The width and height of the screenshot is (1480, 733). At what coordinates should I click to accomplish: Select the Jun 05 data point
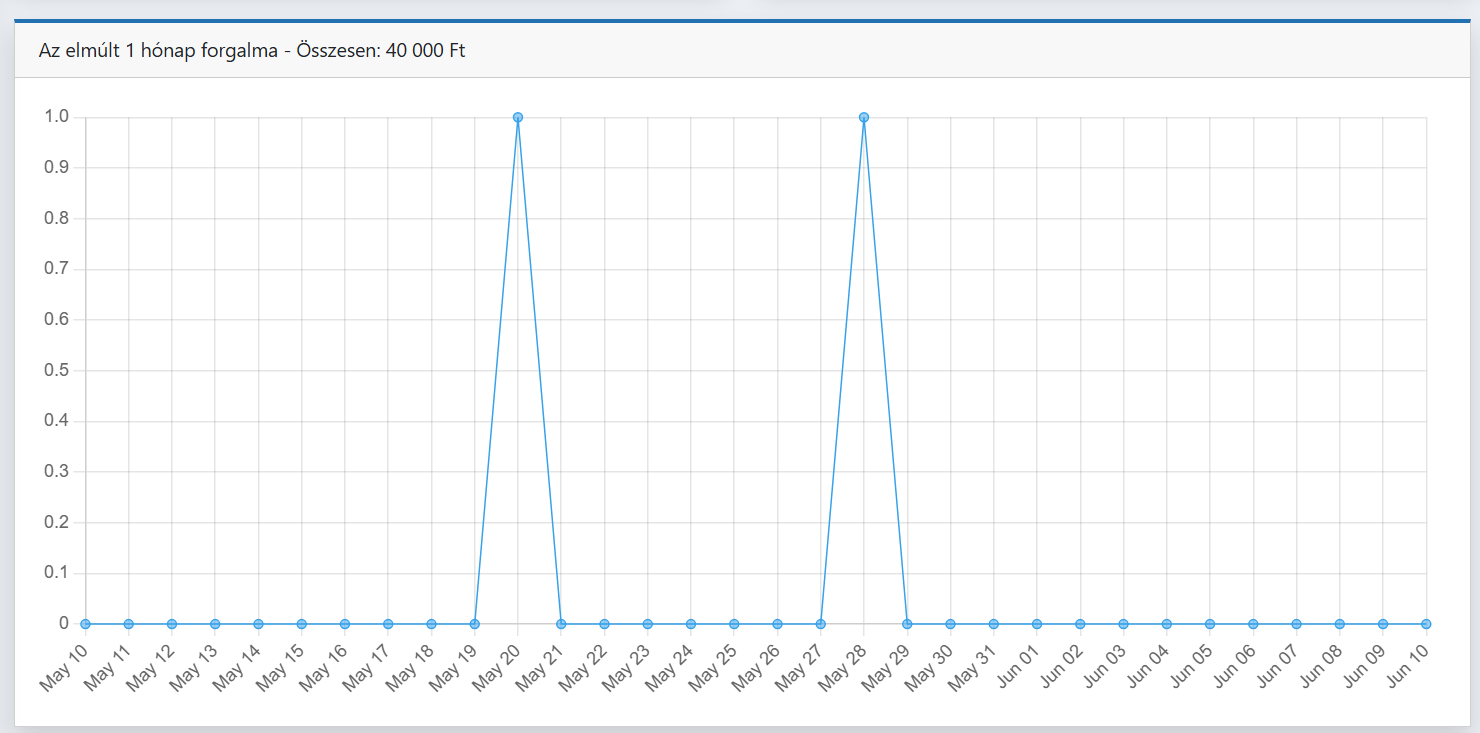pyautogui.click(x=1210, y=624)
